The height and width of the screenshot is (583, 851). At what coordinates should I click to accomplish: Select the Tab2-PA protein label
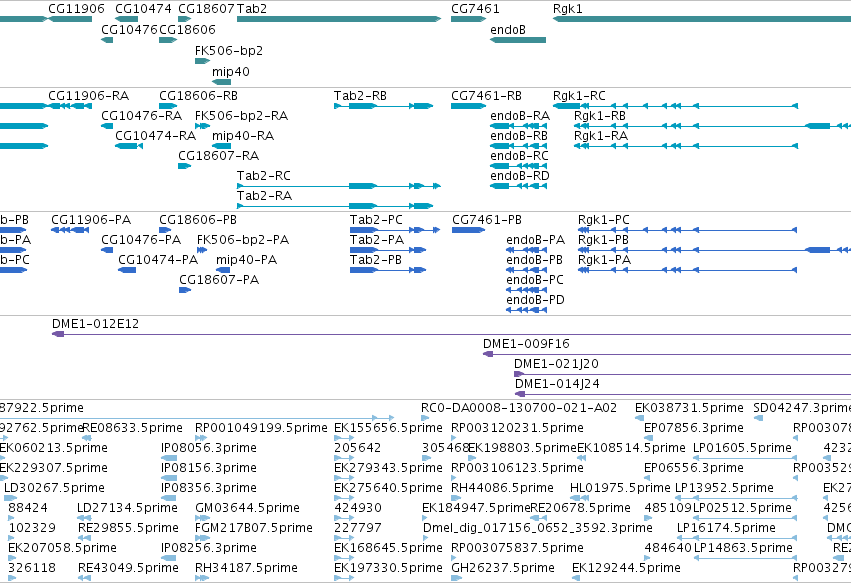point(377,240)
